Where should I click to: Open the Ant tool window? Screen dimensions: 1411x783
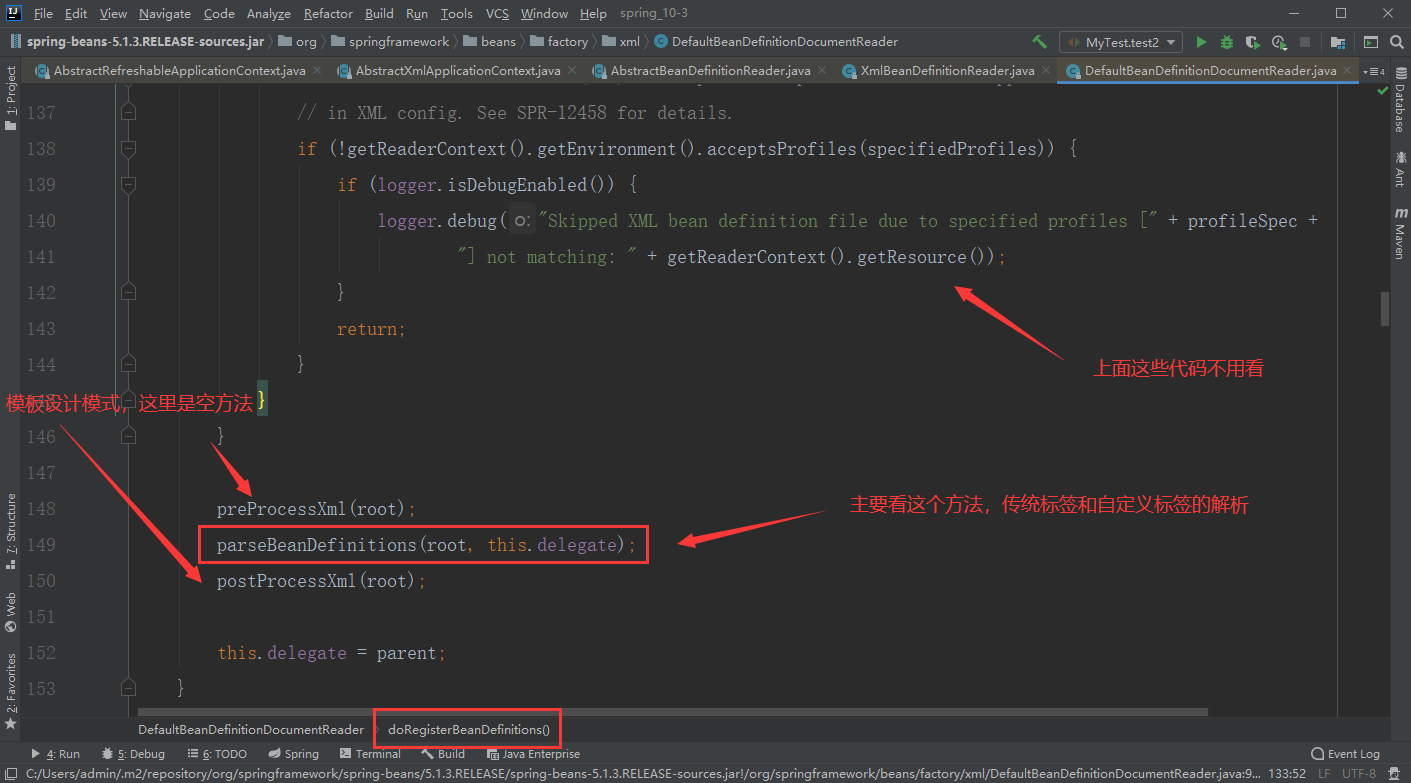tap(1400, 169)
